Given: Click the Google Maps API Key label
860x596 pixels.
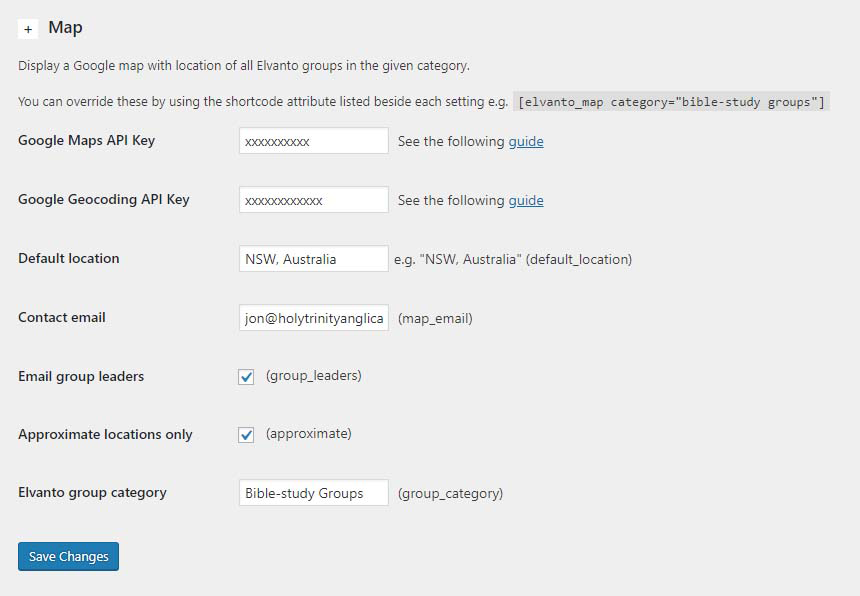Looking at the screenshot, I should (x=87, y=140).
